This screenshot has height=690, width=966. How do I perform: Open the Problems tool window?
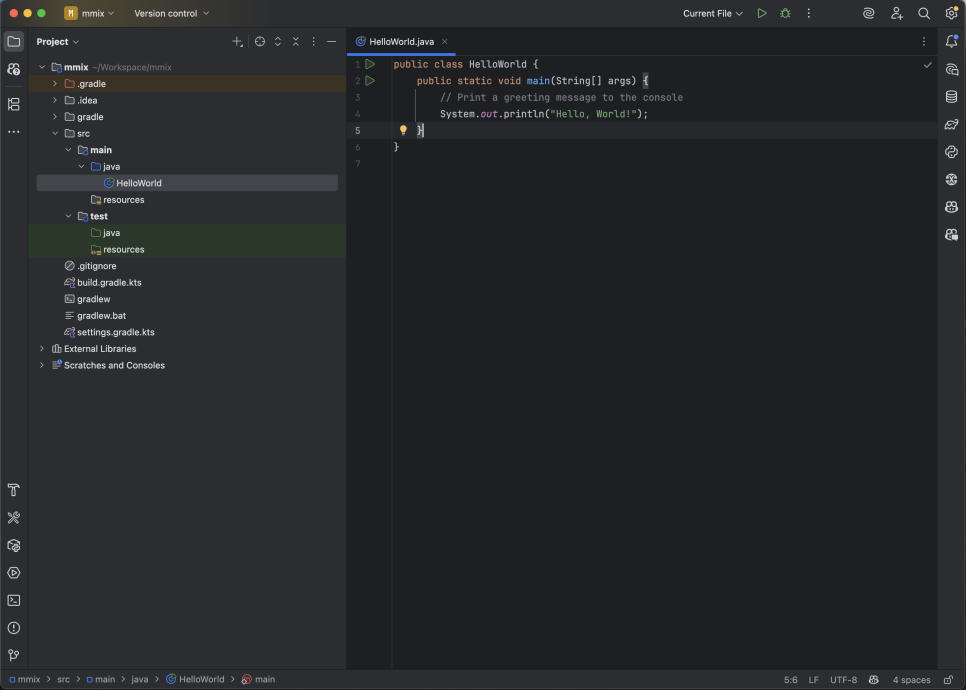coord(14,628)
